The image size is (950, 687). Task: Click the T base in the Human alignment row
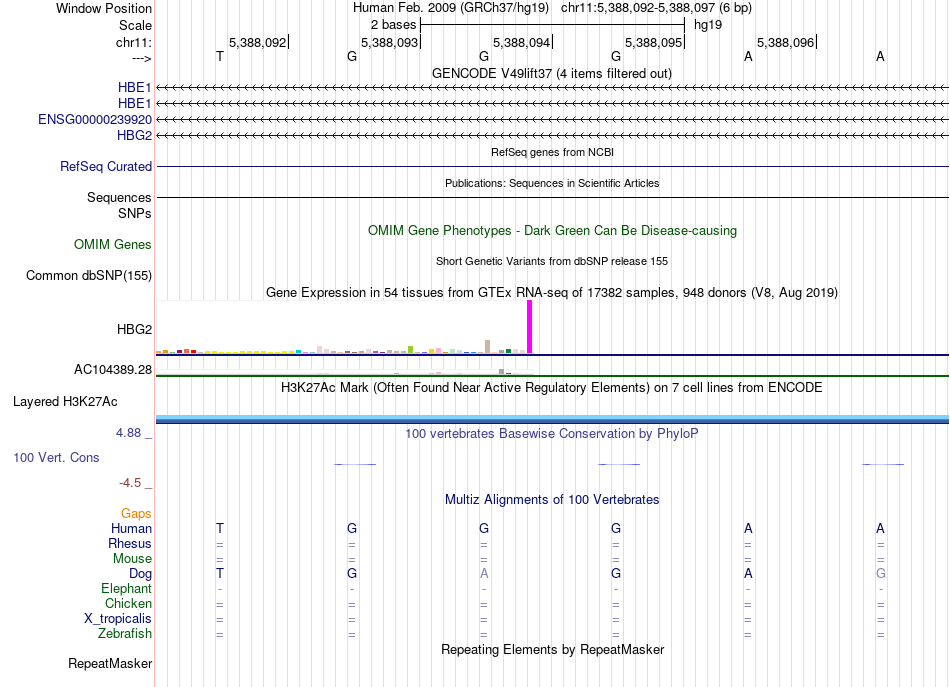click(220, 528)
